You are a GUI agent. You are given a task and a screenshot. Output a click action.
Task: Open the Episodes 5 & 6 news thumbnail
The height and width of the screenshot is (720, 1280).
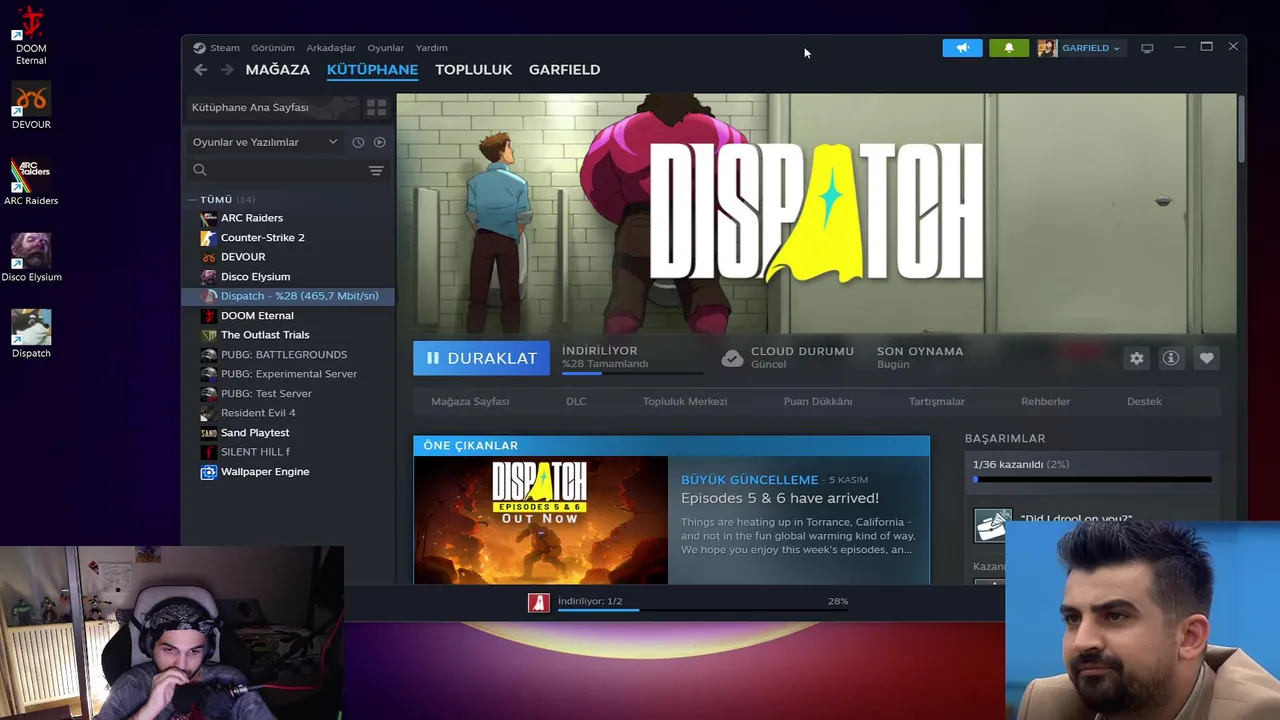click(x=540, y=520)
